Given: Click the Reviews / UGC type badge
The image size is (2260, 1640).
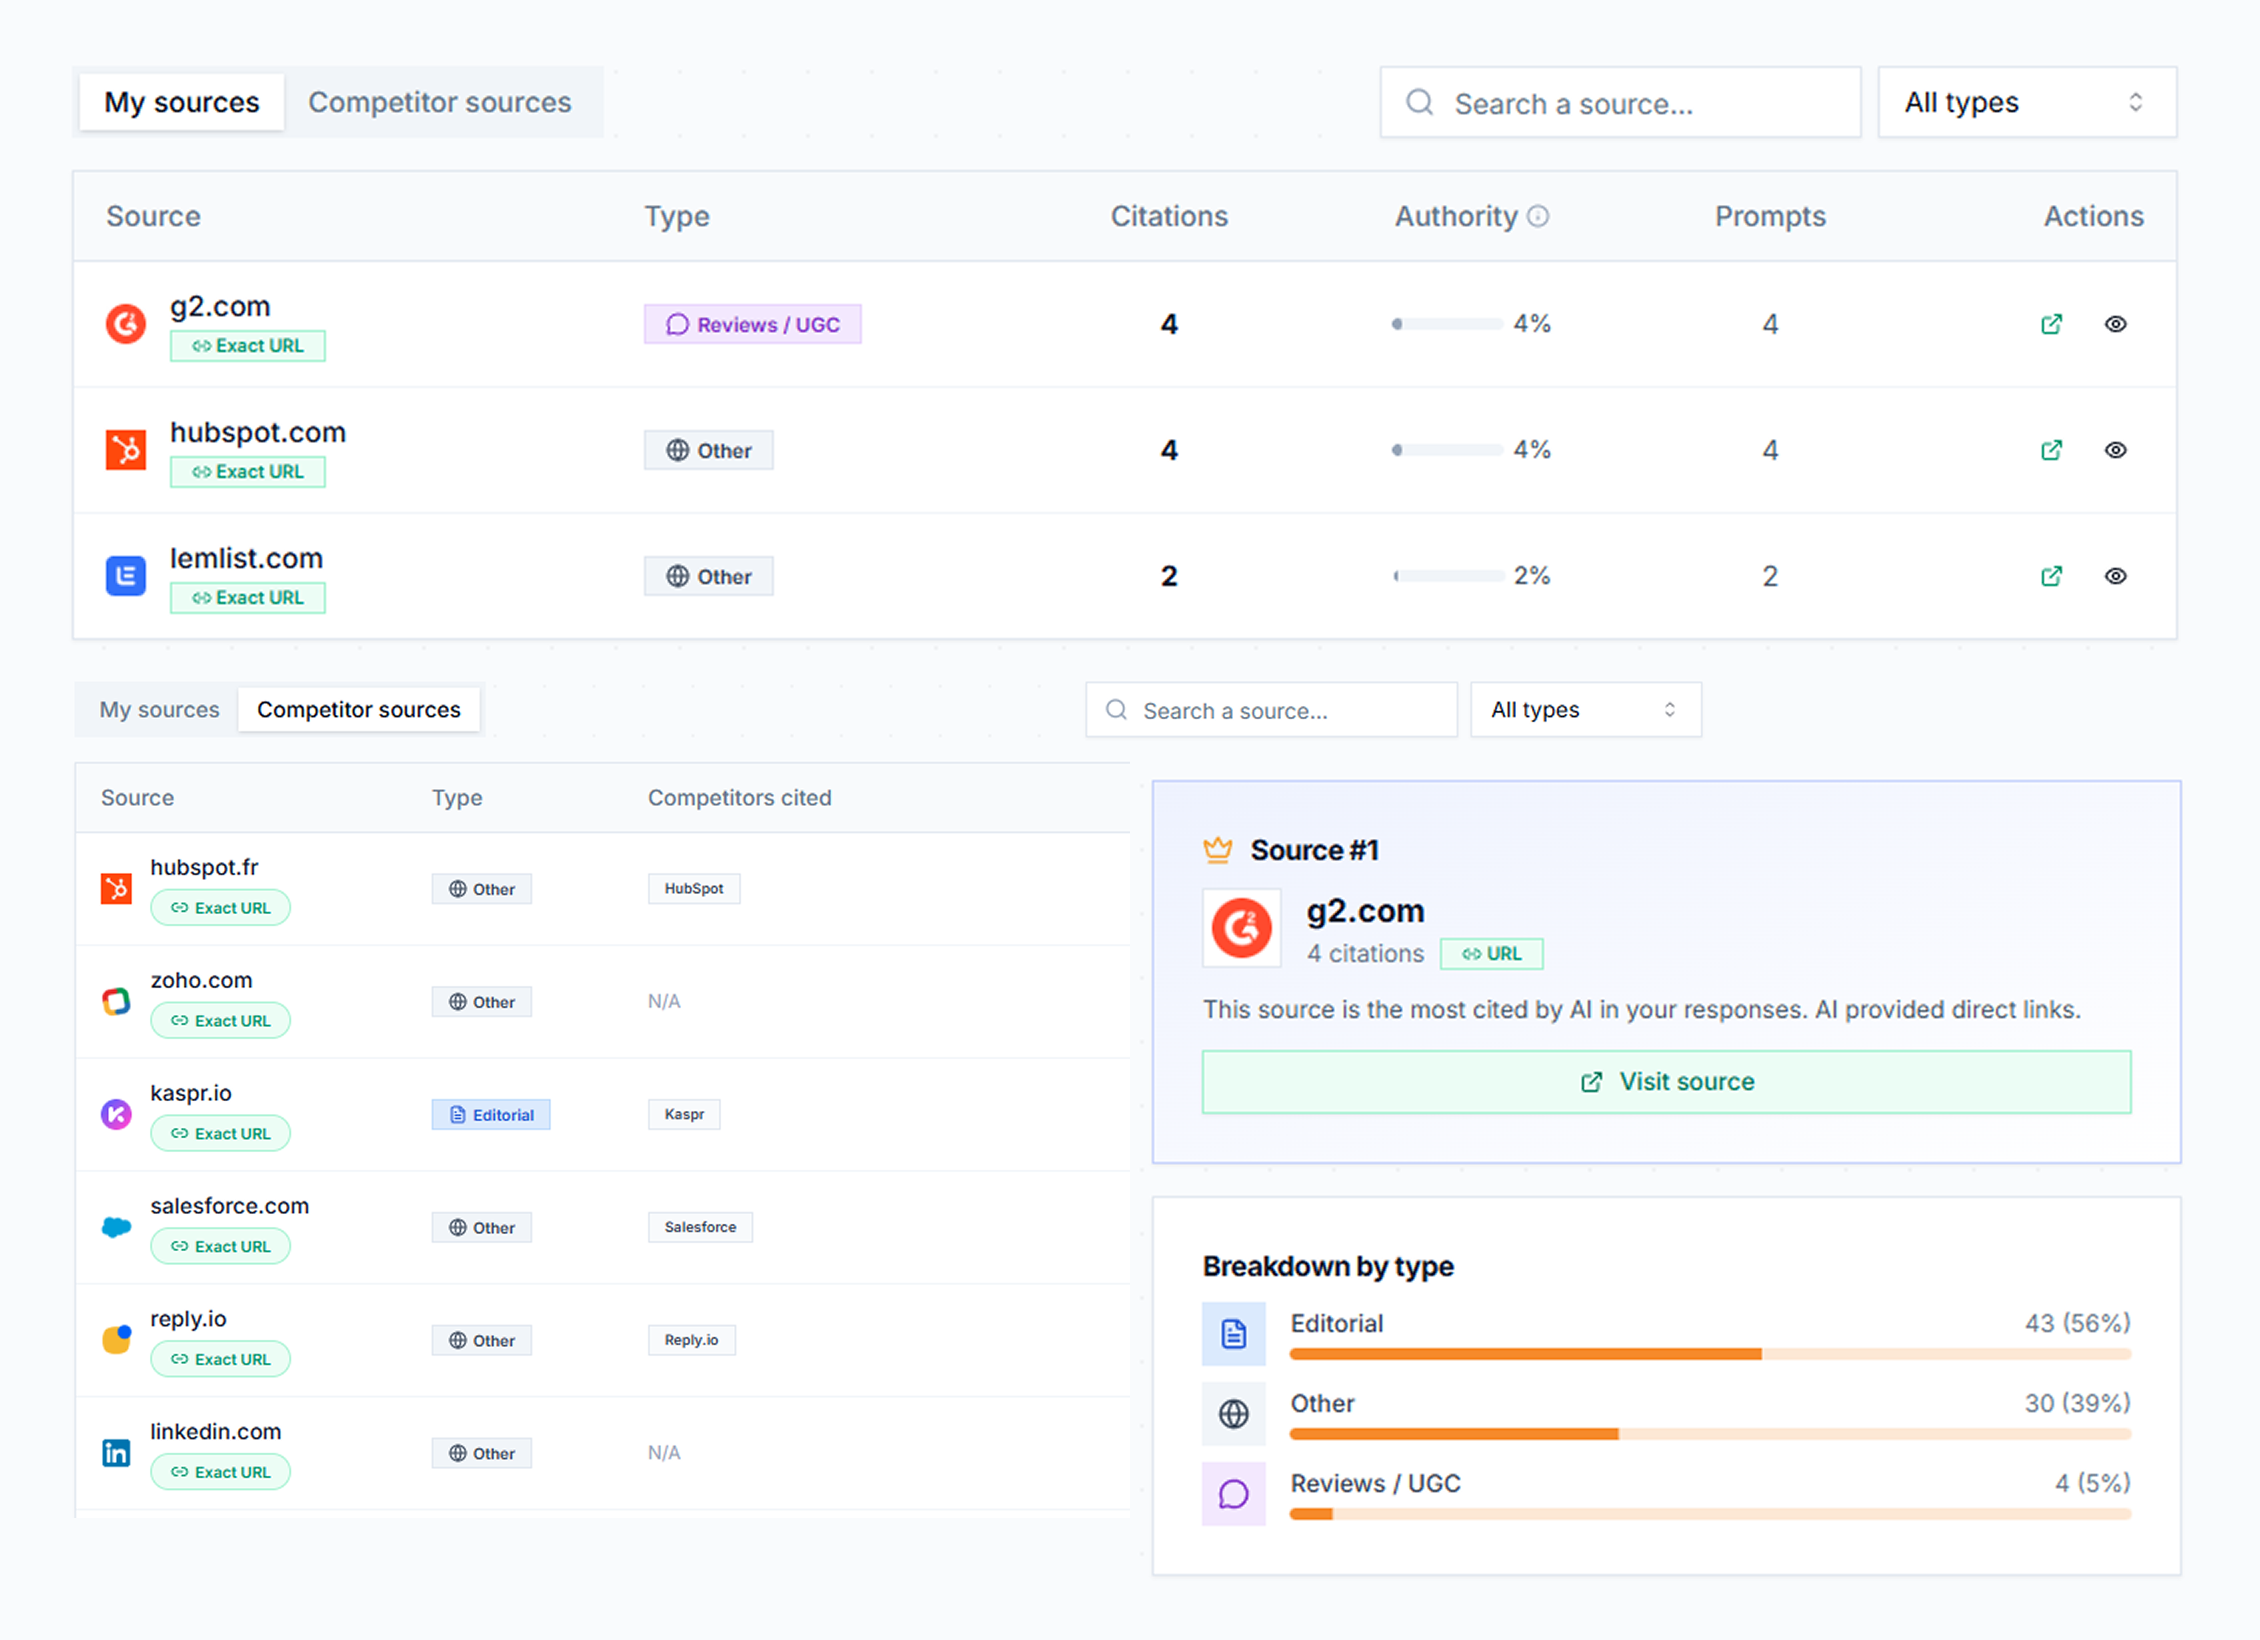Looking at the screenshot, I should [752, 324].
